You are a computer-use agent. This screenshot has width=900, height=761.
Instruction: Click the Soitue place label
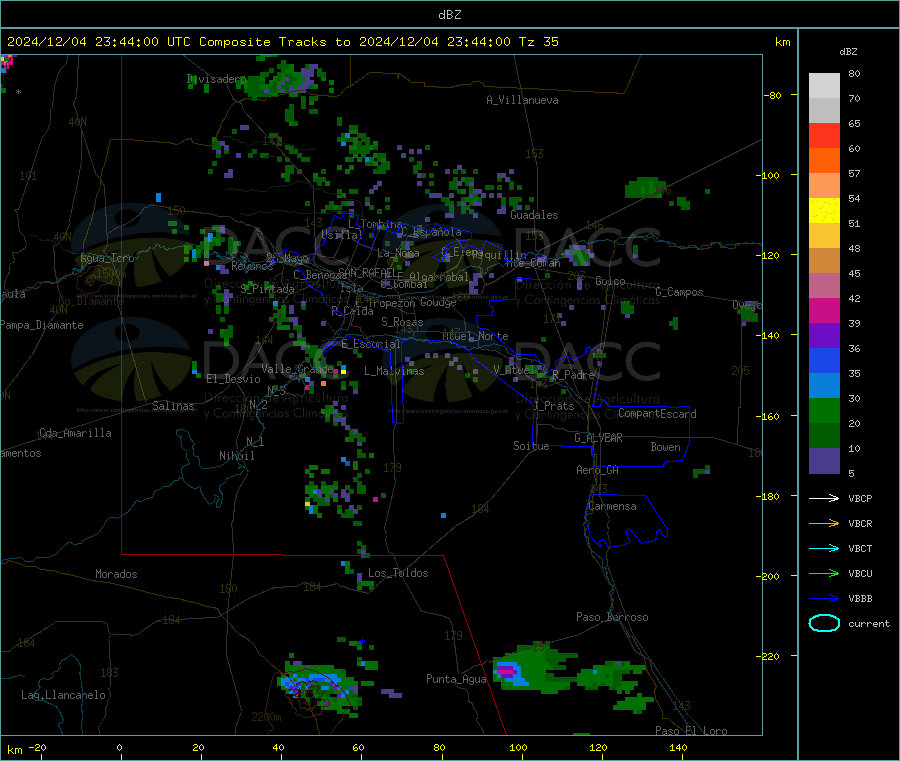pos(531,446)
